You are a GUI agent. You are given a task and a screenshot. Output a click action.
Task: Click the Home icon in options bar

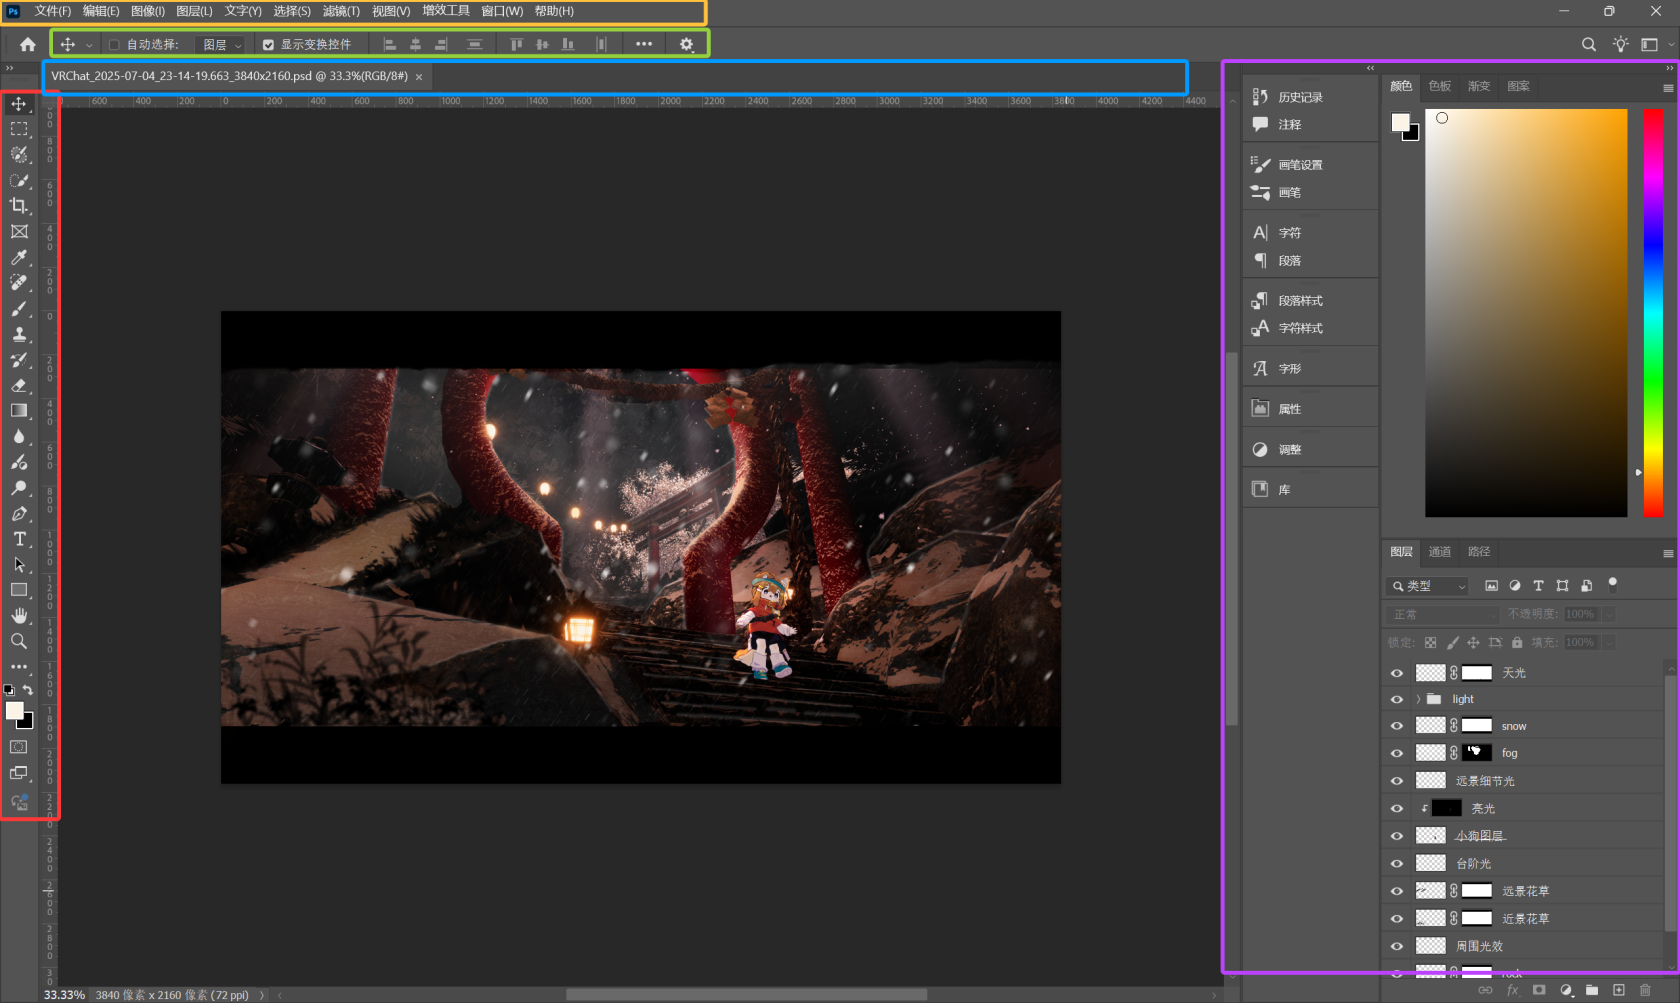(28, 44)
